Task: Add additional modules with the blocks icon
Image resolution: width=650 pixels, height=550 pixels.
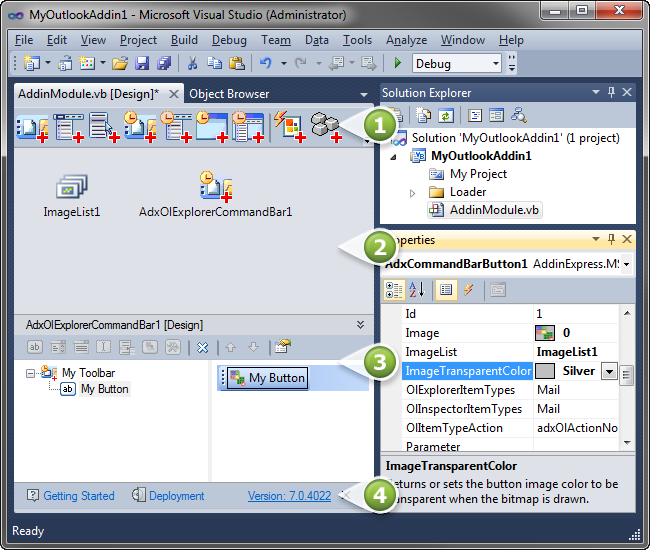Action: tap(326, 127)
